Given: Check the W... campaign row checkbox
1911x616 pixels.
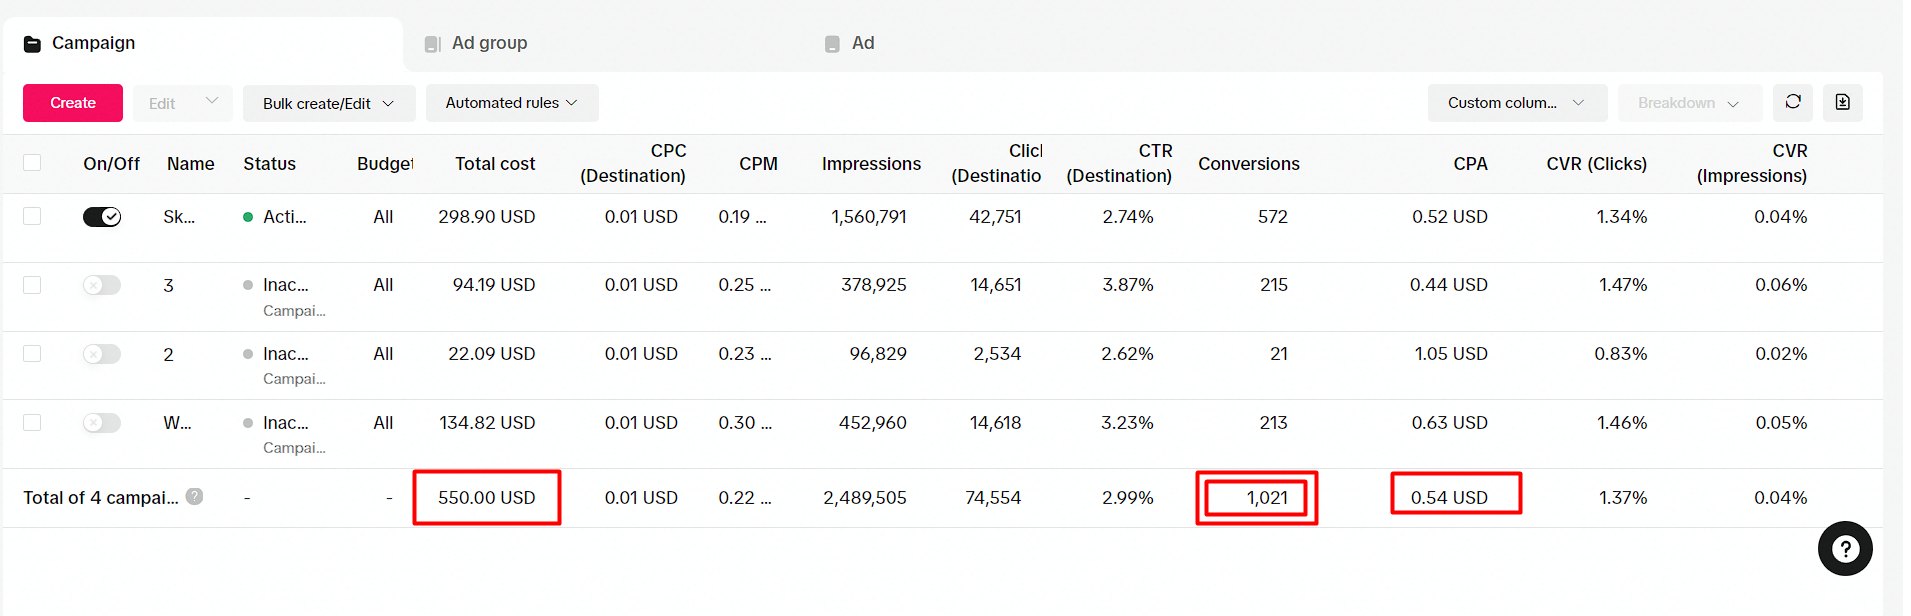Looking at the screenshot, I should coord(32,422).
